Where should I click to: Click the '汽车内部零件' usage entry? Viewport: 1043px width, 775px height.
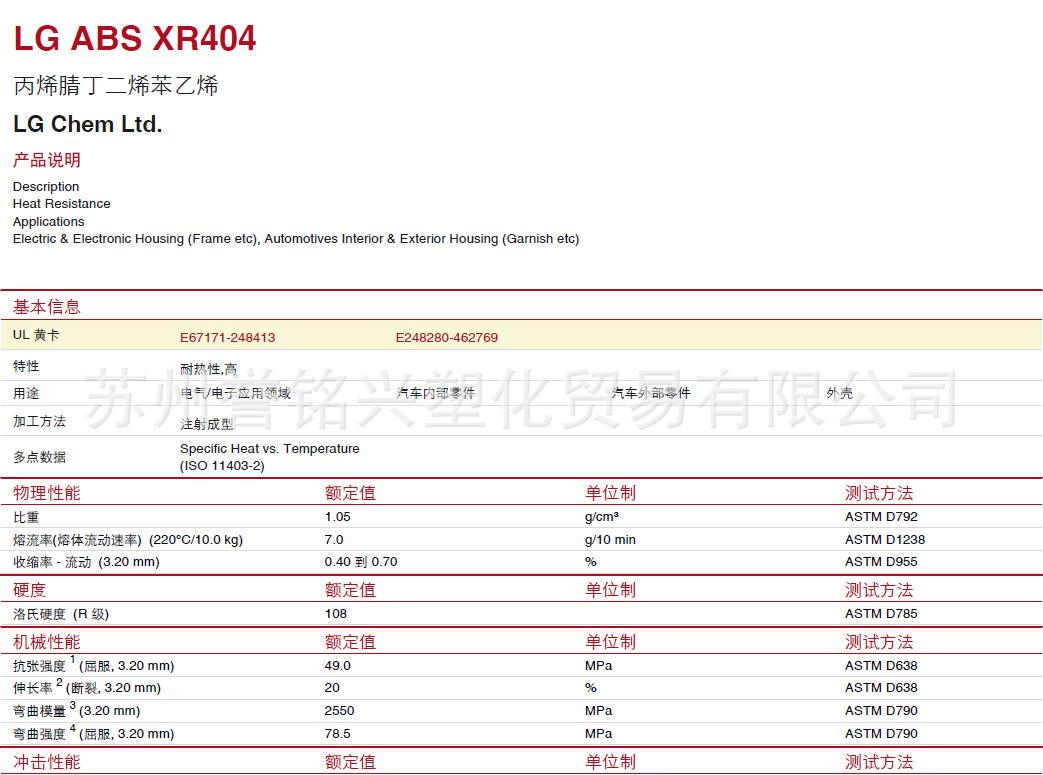[x=436, y=393]
